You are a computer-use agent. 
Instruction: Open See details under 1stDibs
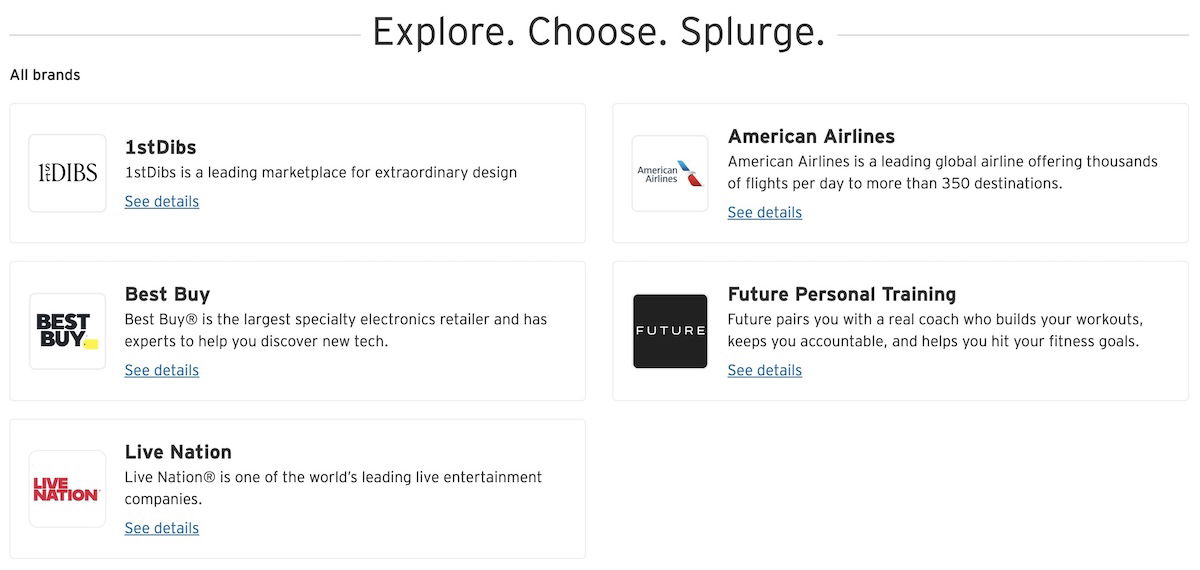click(162, 202)
